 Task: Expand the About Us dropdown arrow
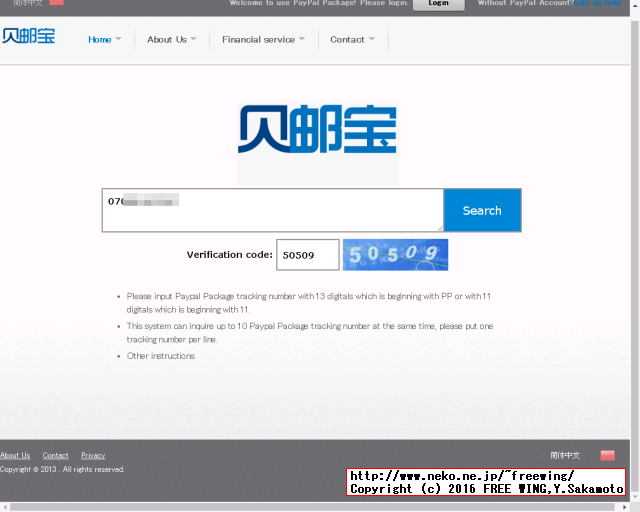(193, 39)
